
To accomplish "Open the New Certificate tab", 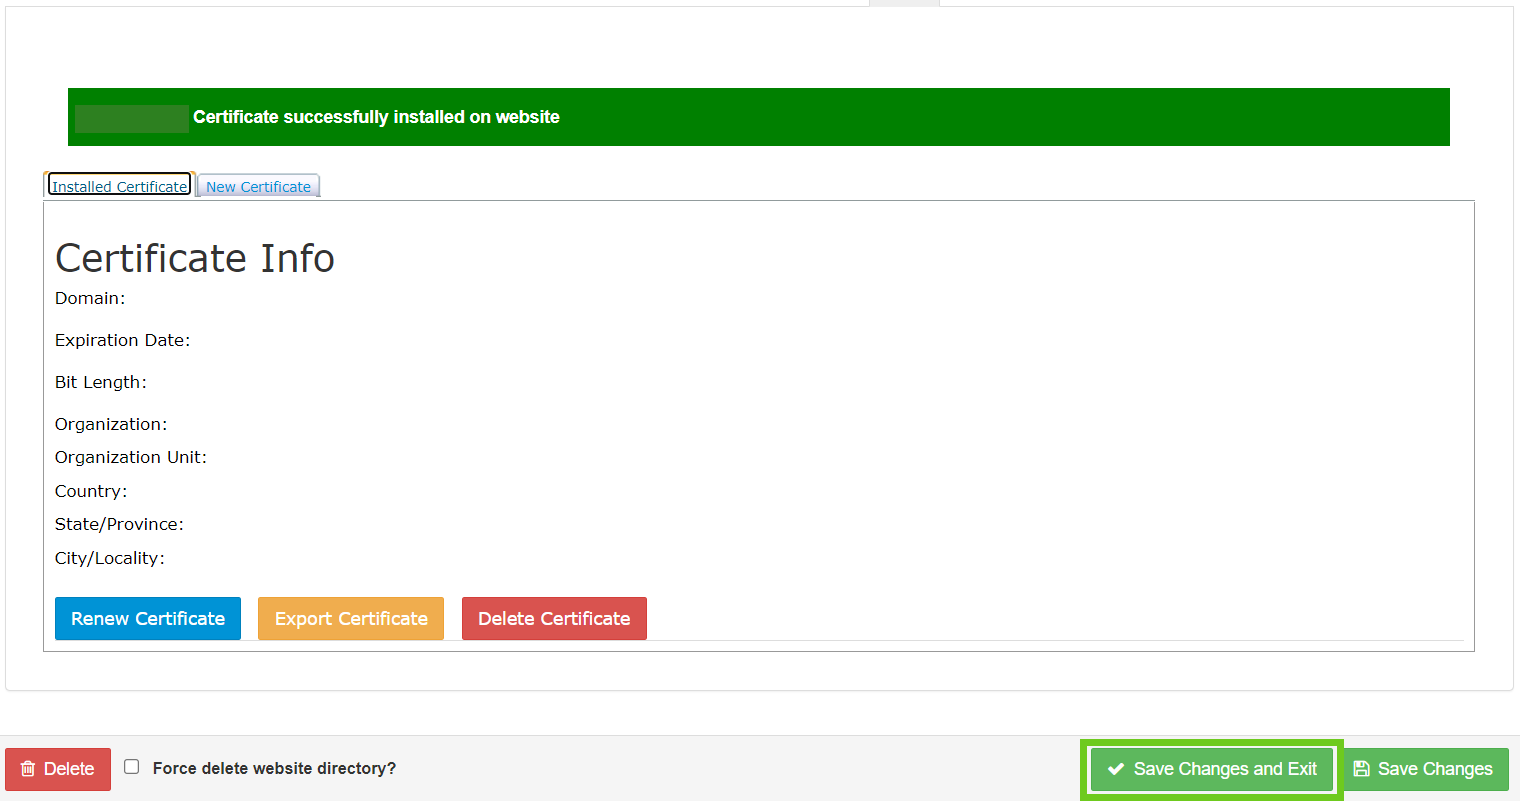I will [x=258, y=187].
